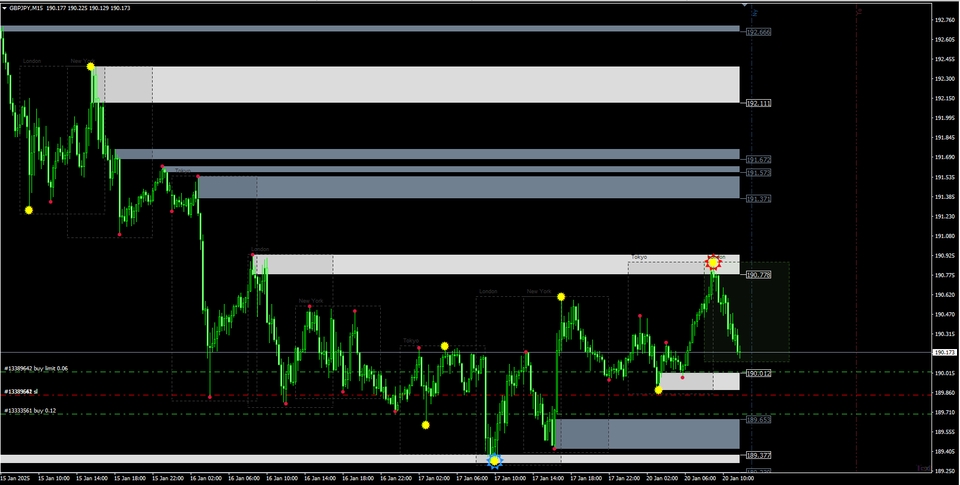Image resolution: width=960 pixels, height=485 pixels.
Task: Select the 192.666 zone price label
Action: click(758, 32)
